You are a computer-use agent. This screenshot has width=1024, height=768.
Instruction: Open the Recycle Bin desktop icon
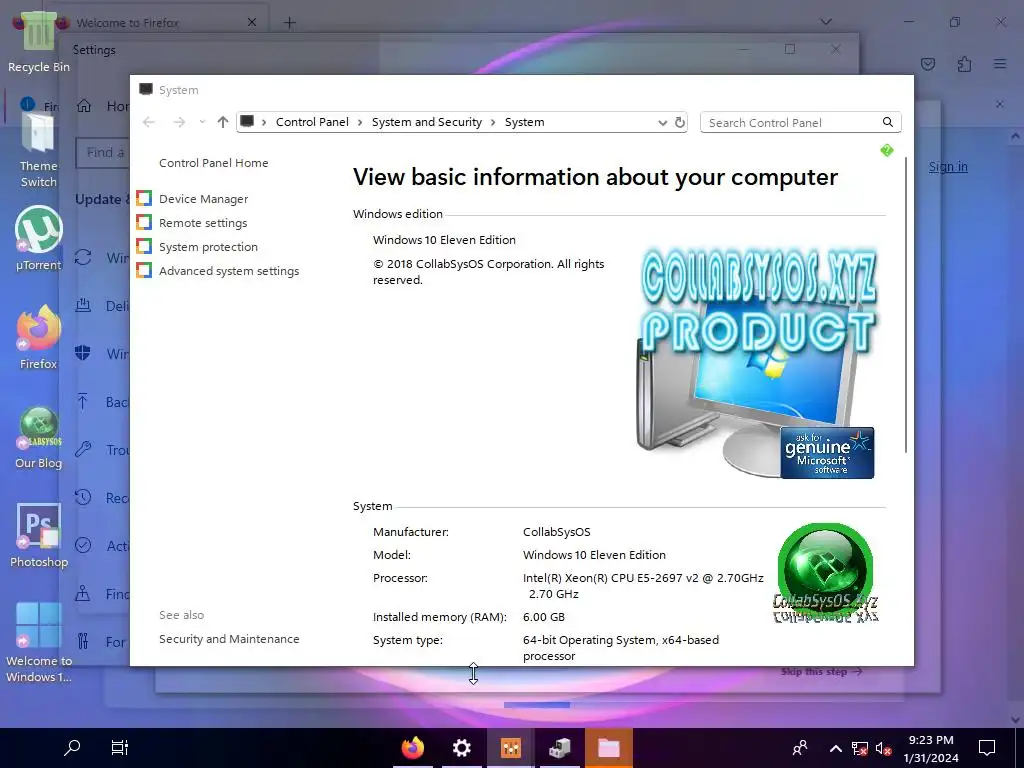[39, 40]
